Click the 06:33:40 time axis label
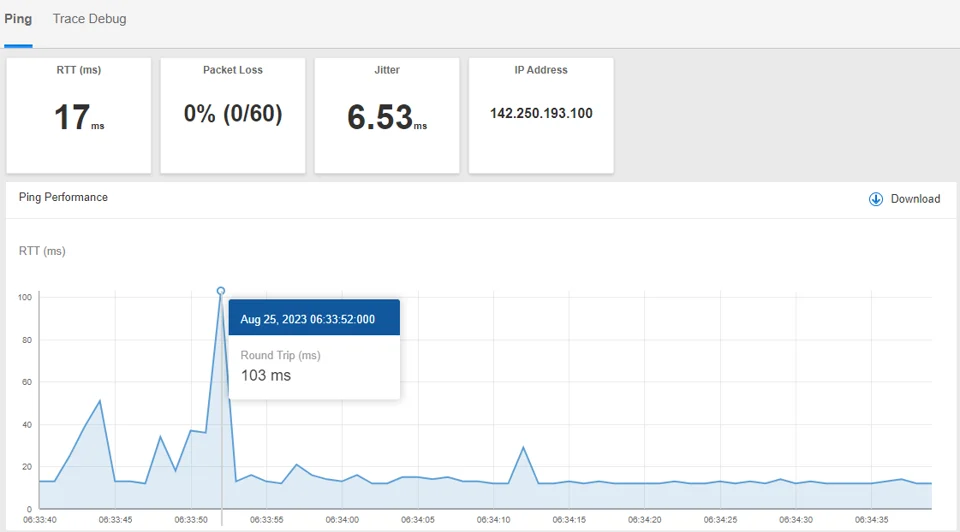Viewport: 960px width, 532px height. click(x=40, y=520)
